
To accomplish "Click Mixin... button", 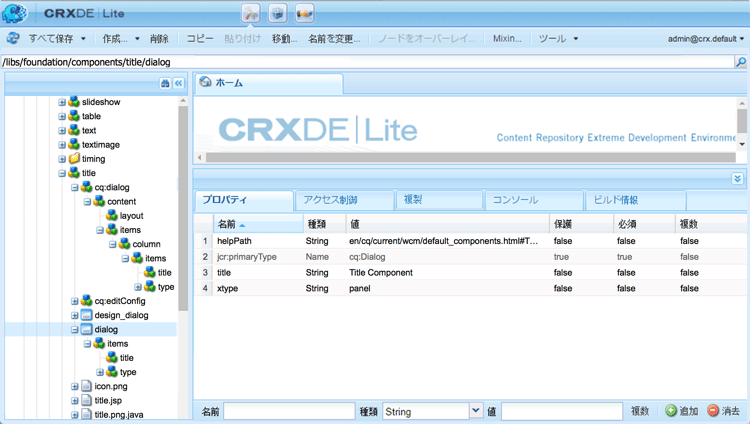I will click(x=507, y=39).
